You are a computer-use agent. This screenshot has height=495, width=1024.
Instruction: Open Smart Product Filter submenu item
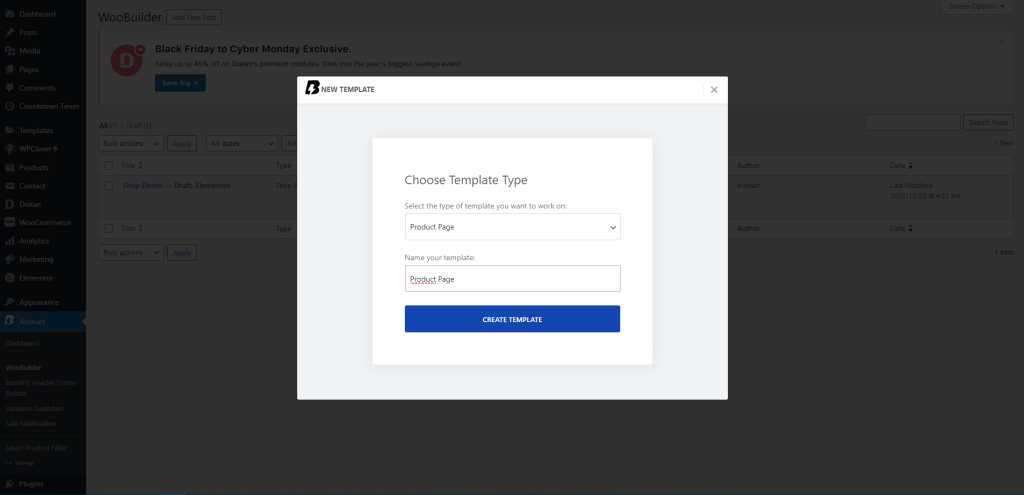click(36, 448)
